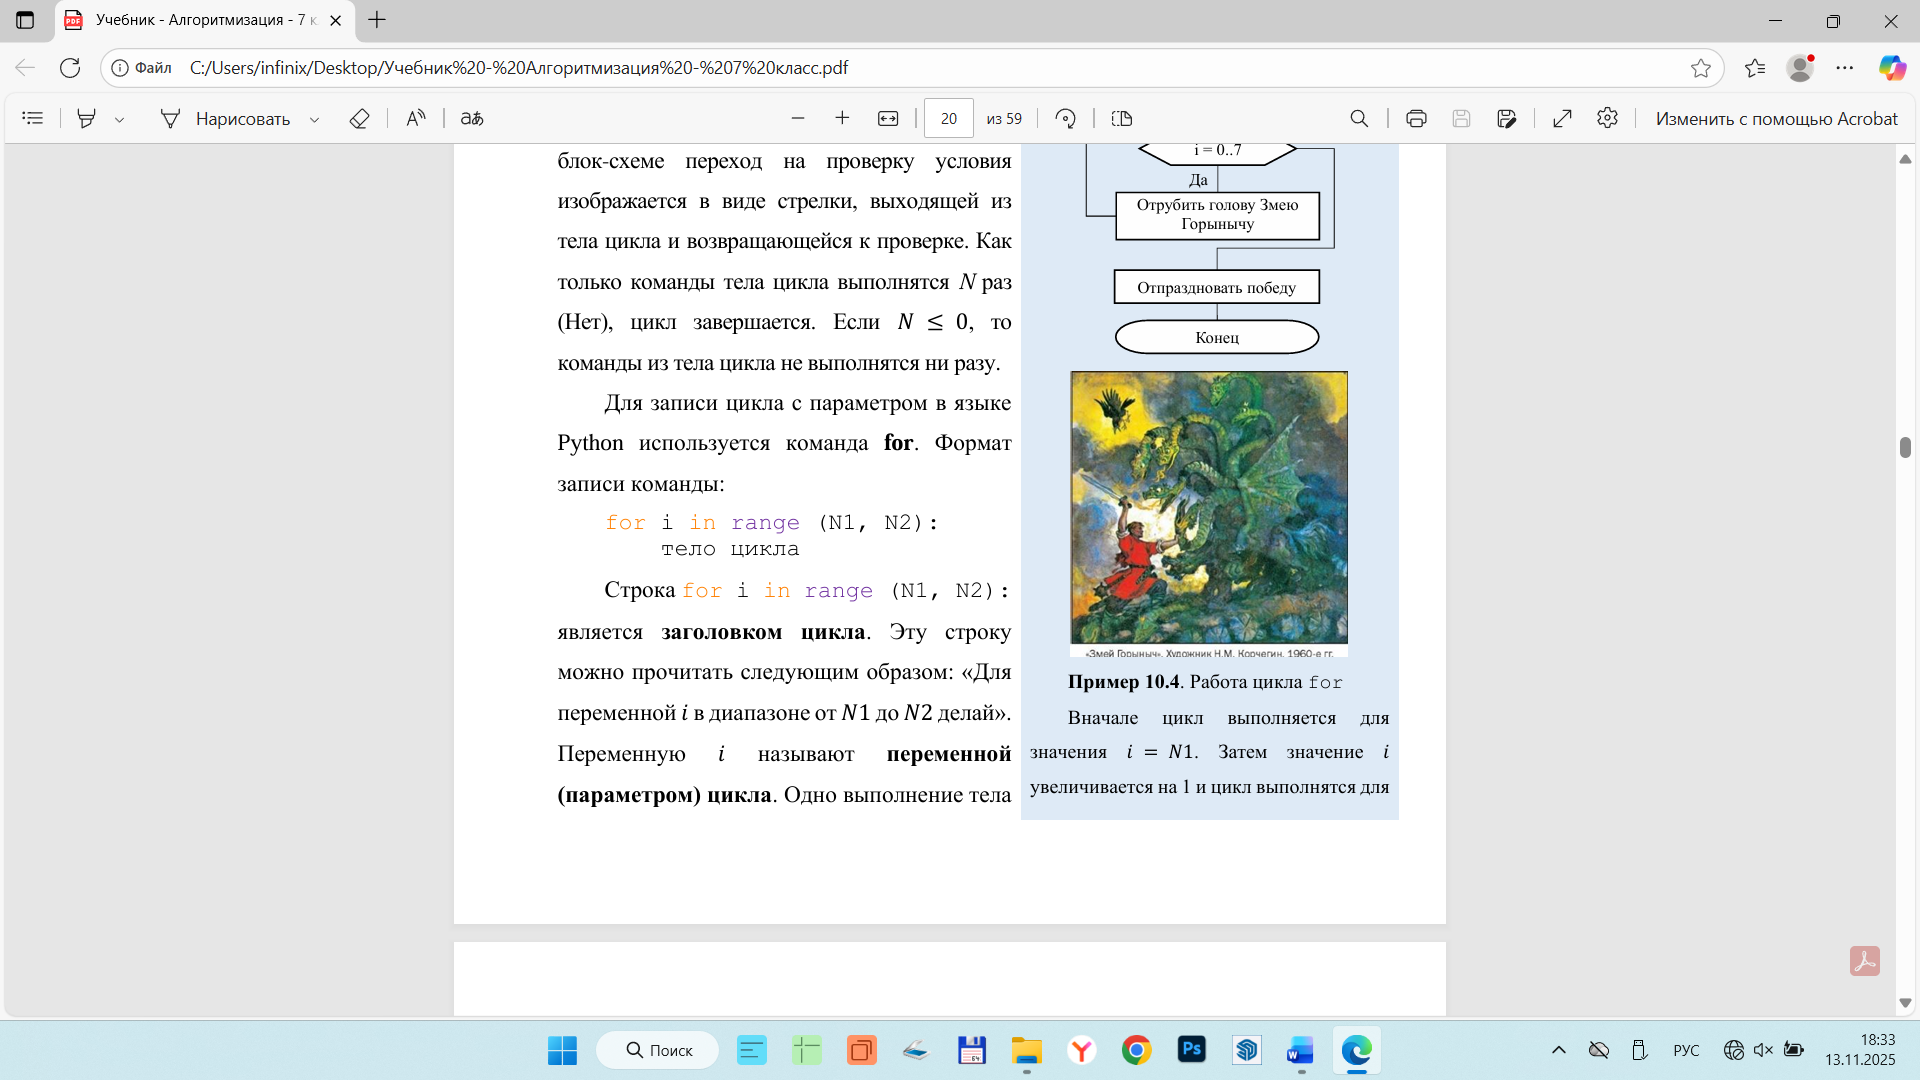Refresh the page
The image size is (1920, 1080).
pos(70,67)
